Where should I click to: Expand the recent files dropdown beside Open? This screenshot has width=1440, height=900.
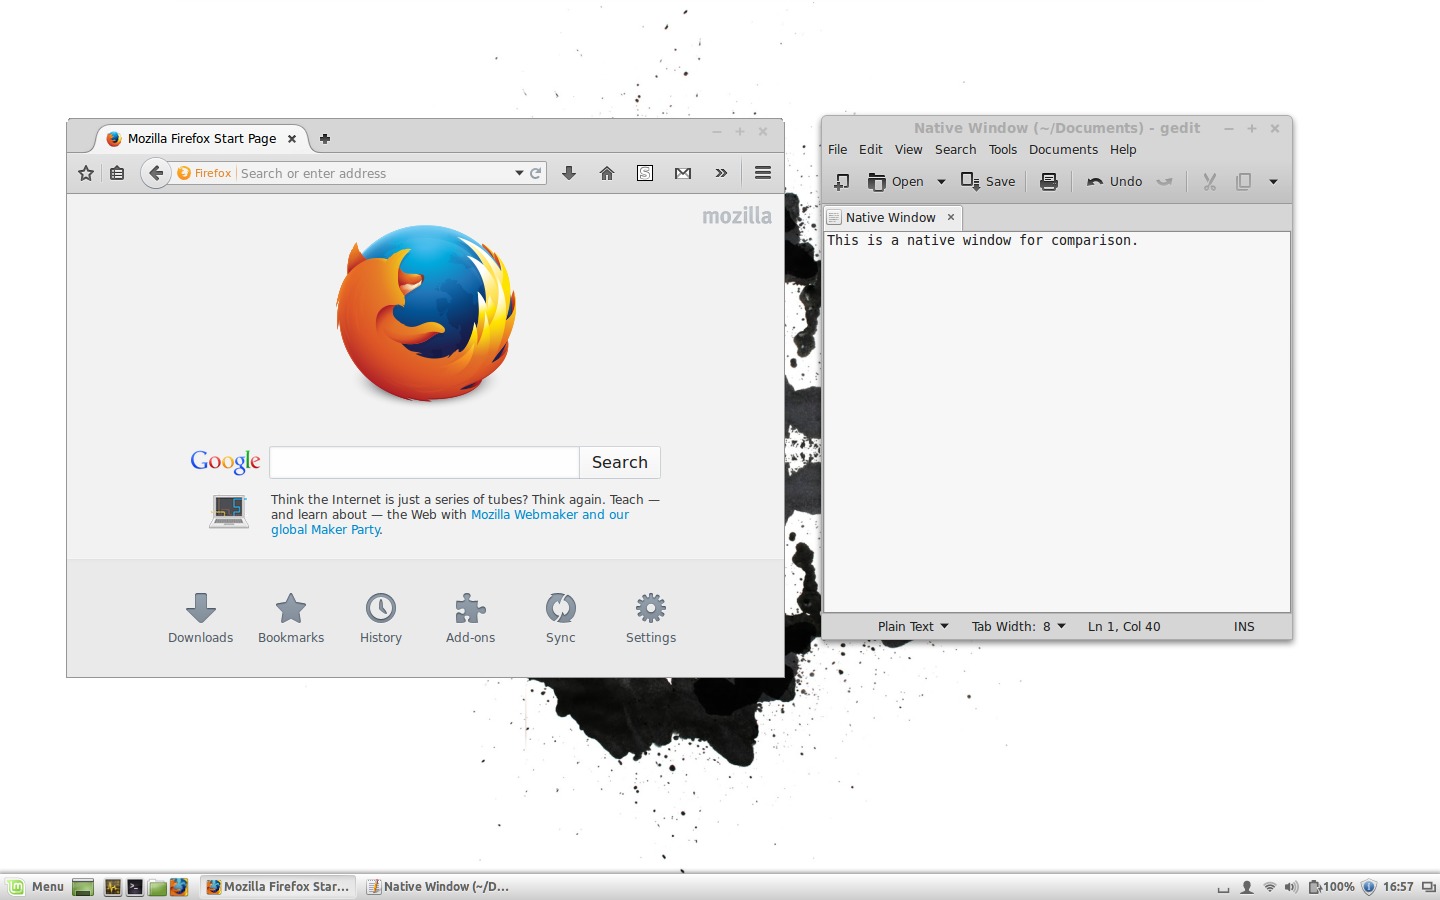click(x=942, y=181)
